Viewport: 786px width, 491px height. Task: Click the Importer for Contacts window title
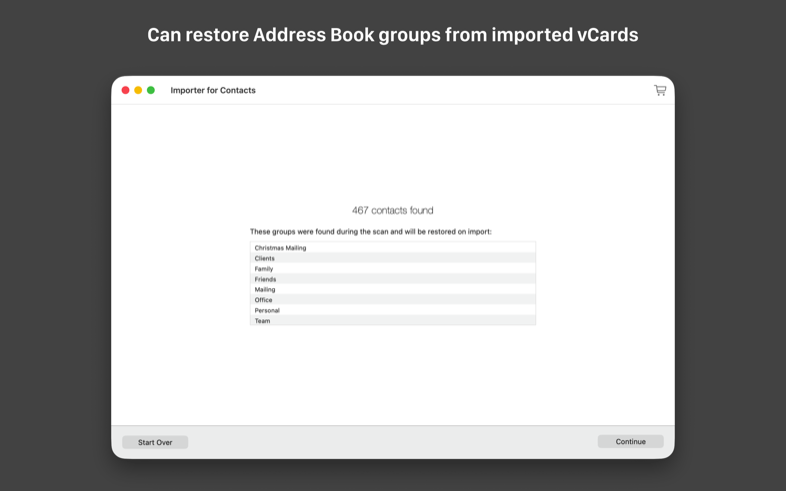(x=213, y=90)
